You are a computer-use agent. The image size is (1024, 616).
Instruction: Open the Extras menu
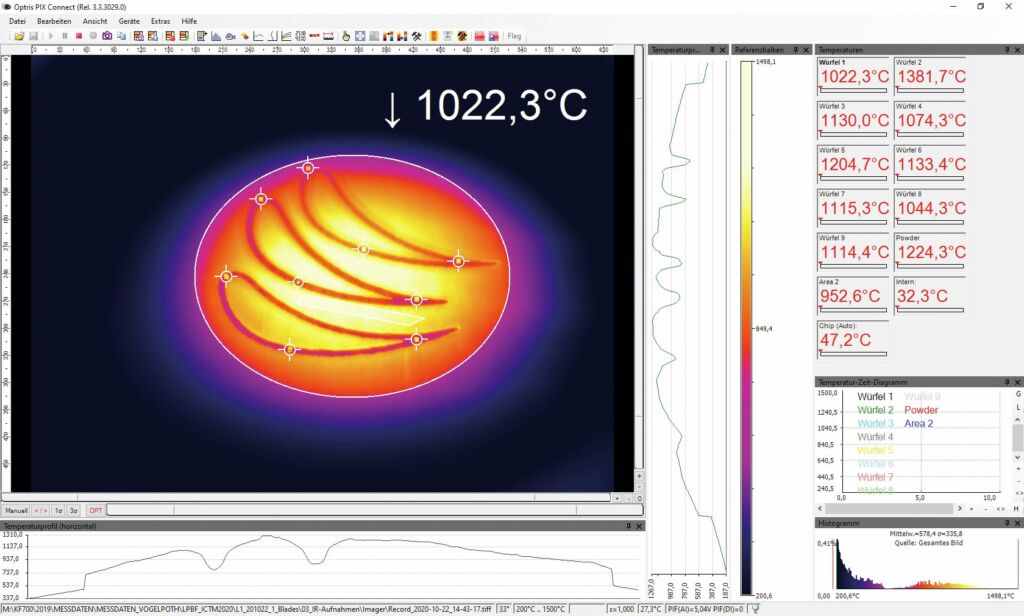160,21
